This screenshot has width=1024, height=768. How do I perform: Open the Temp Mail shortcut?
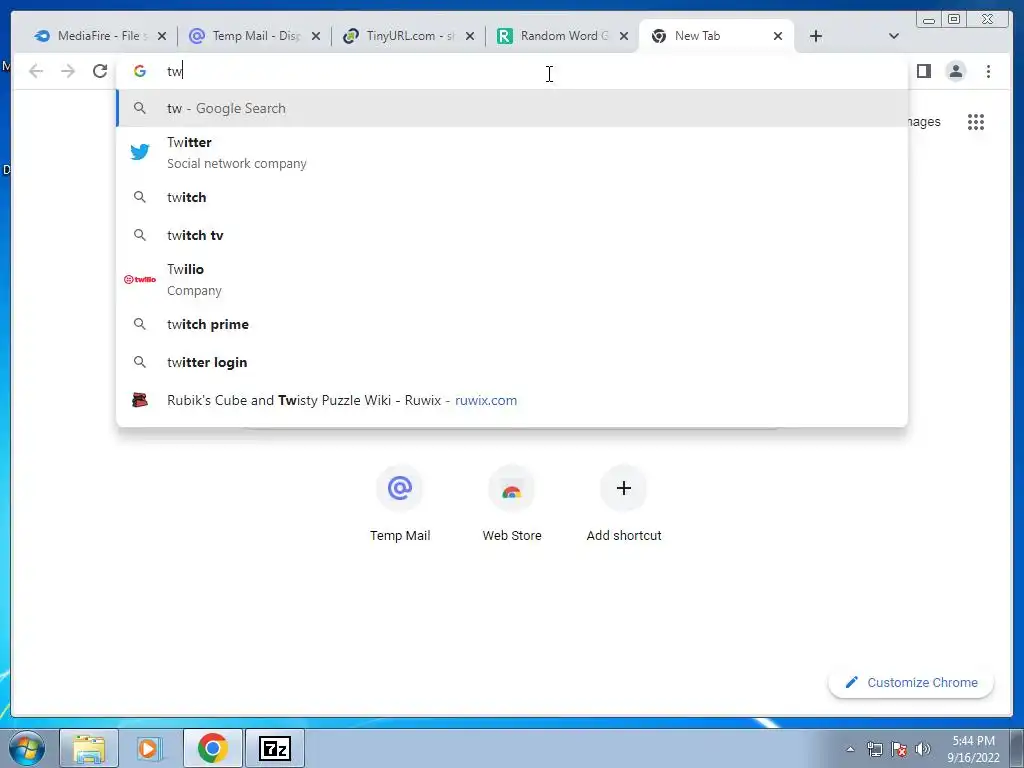(x=400, y=504)
